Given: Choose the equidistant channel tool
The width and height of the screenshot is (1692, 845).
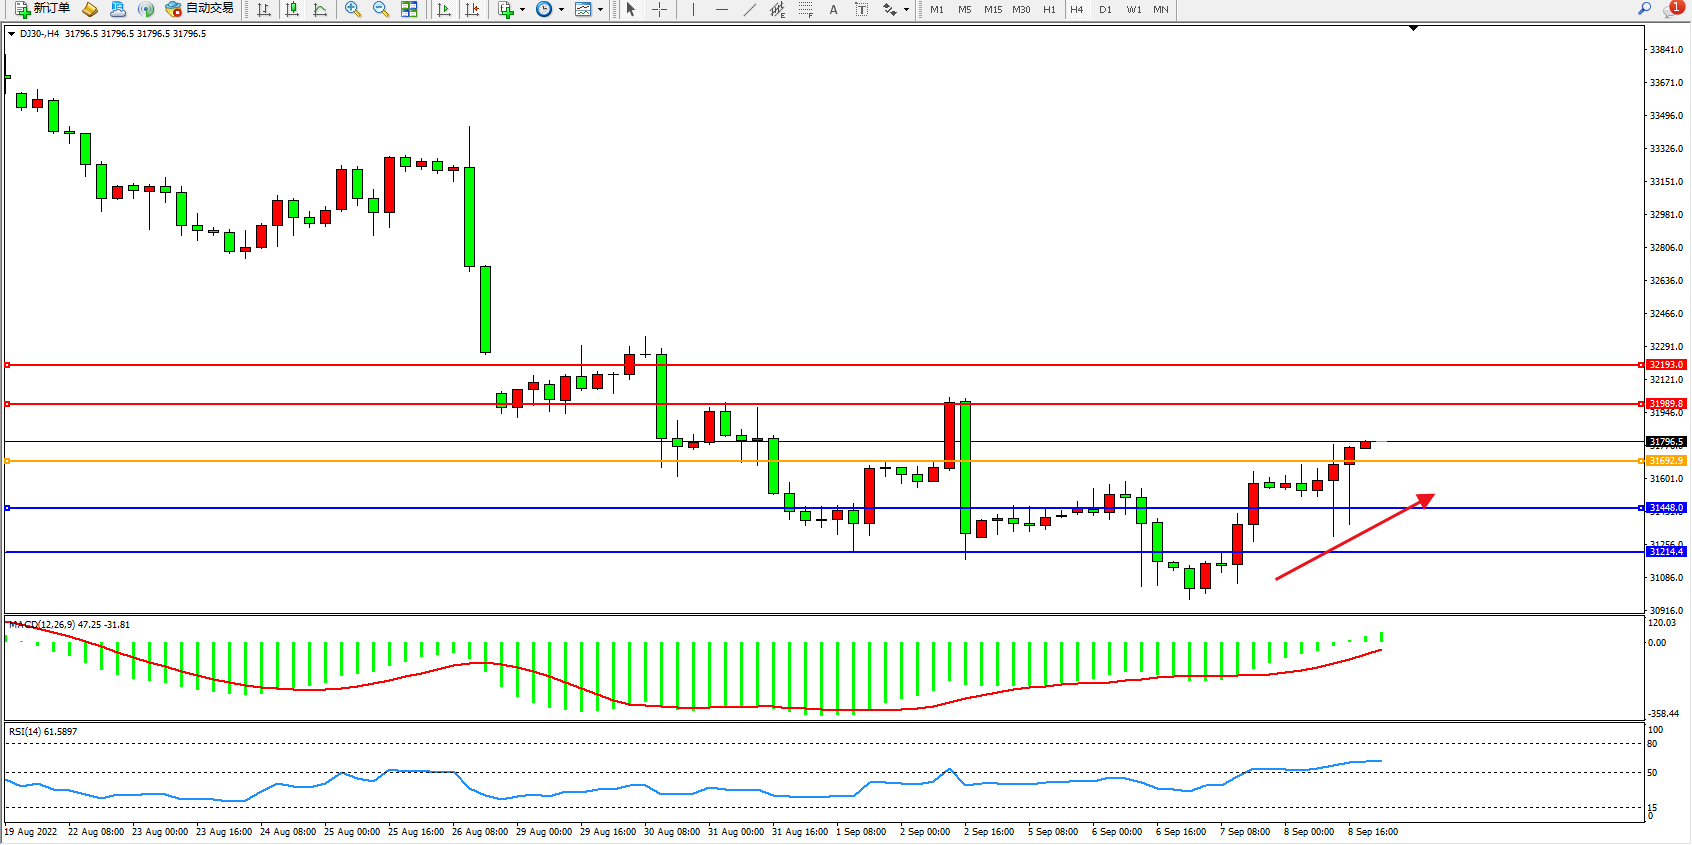Looking at the screenshot, I should (x=778, y=9).
